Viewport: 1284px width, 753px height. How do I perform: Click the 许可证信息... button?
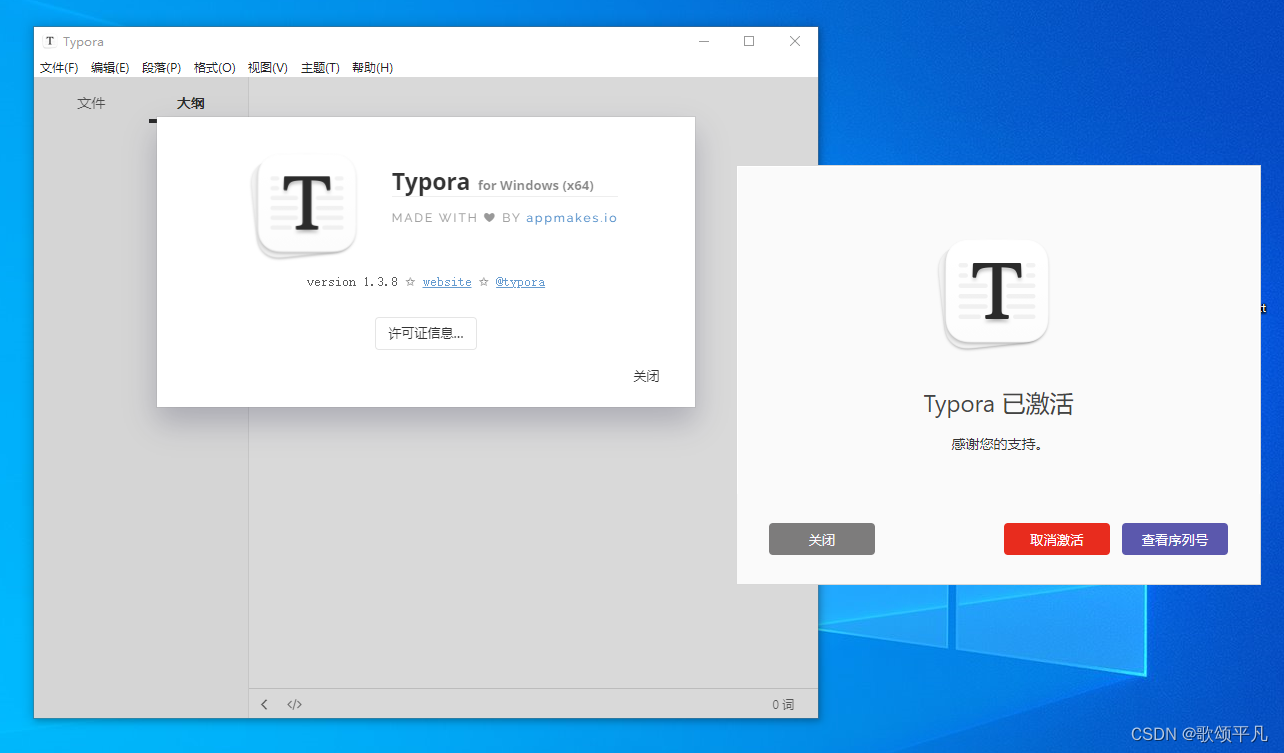pyautogui.click(x=426, y=334)
